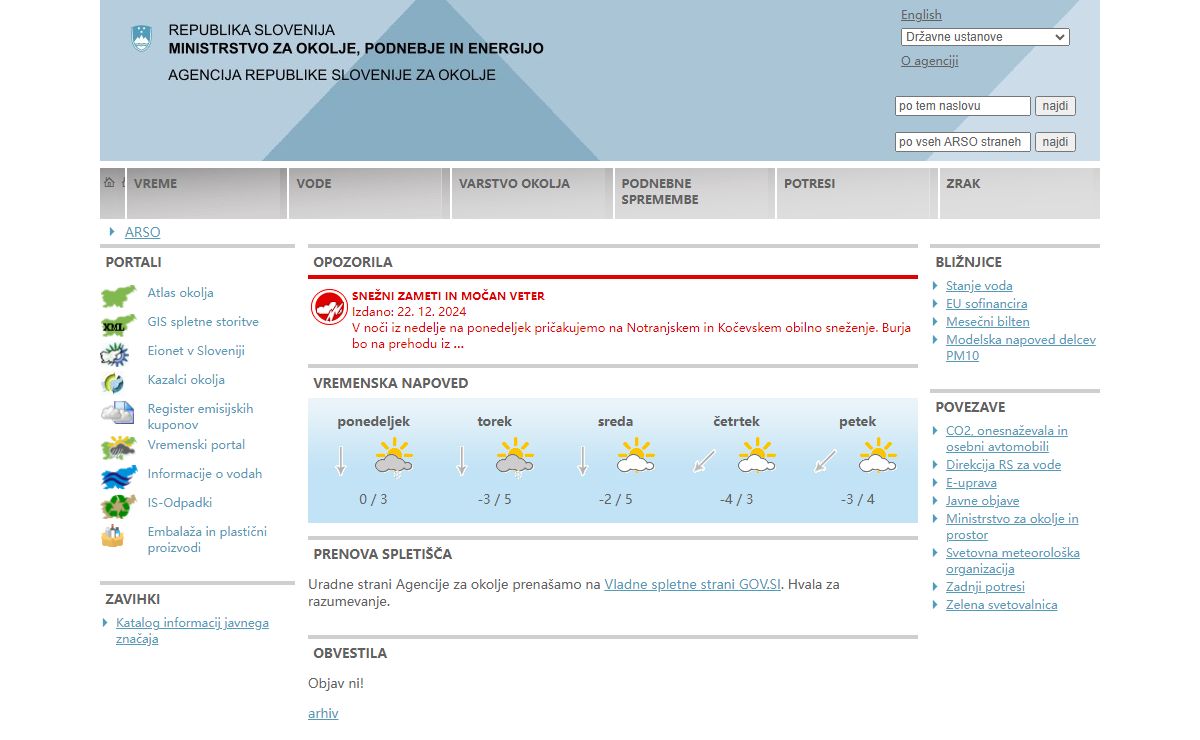Click the Informacije o vodah waves icon
Screen dimensions: 1200x740
118,476
